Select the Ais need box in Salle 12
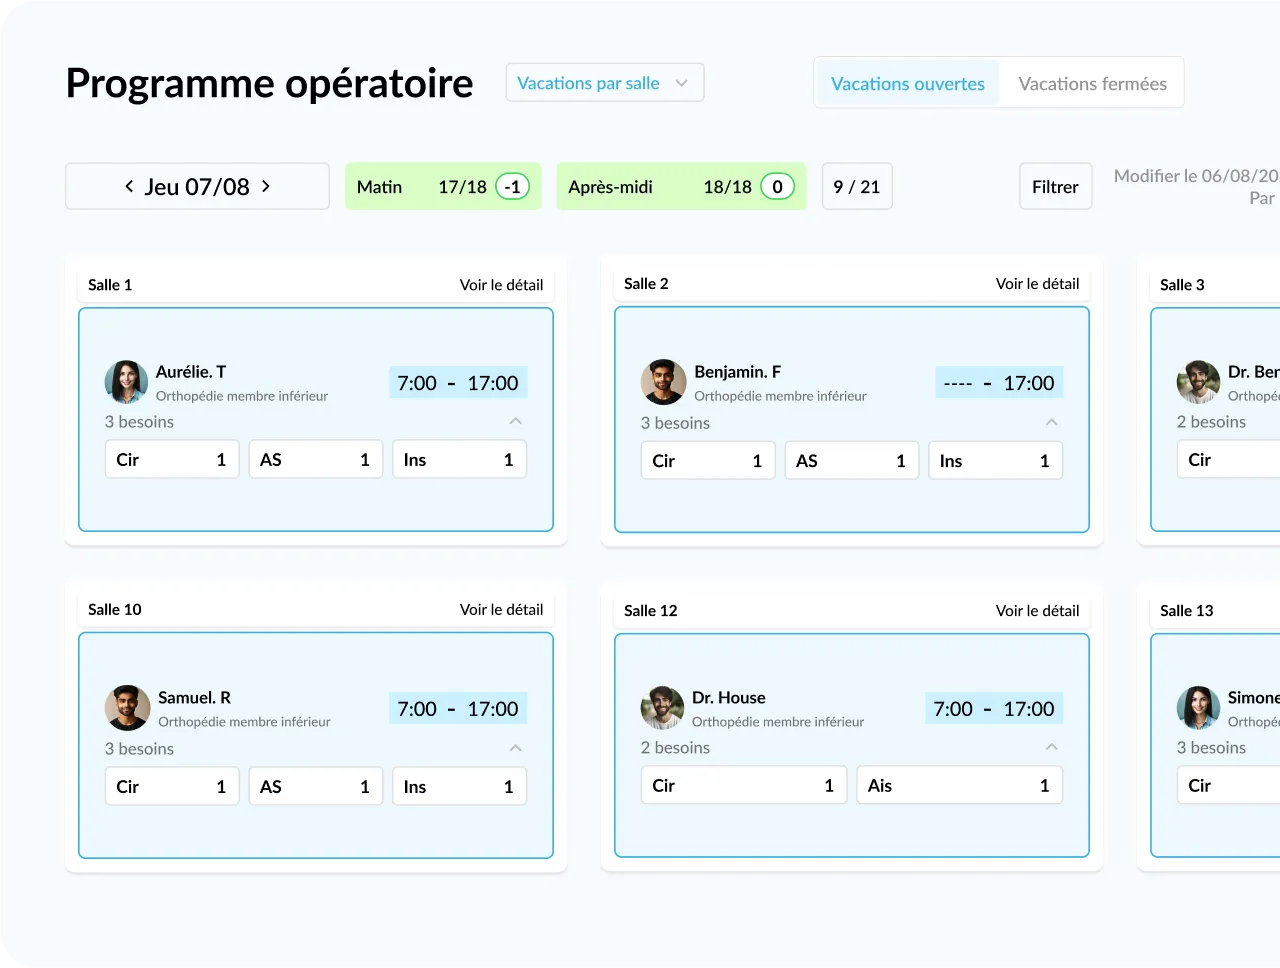The height and width of the screenshot is (968, 1280). point(960,786)
